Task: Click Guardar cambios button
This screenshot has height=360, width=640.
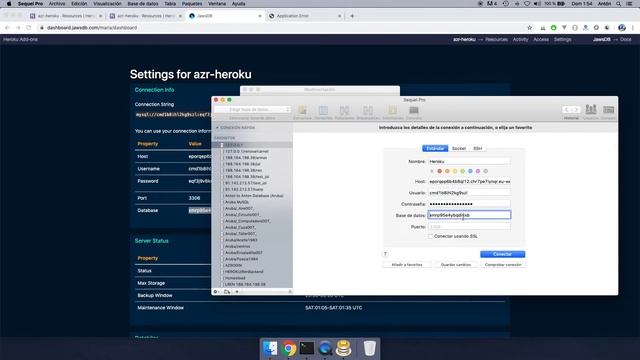Action: coord(456,265)
